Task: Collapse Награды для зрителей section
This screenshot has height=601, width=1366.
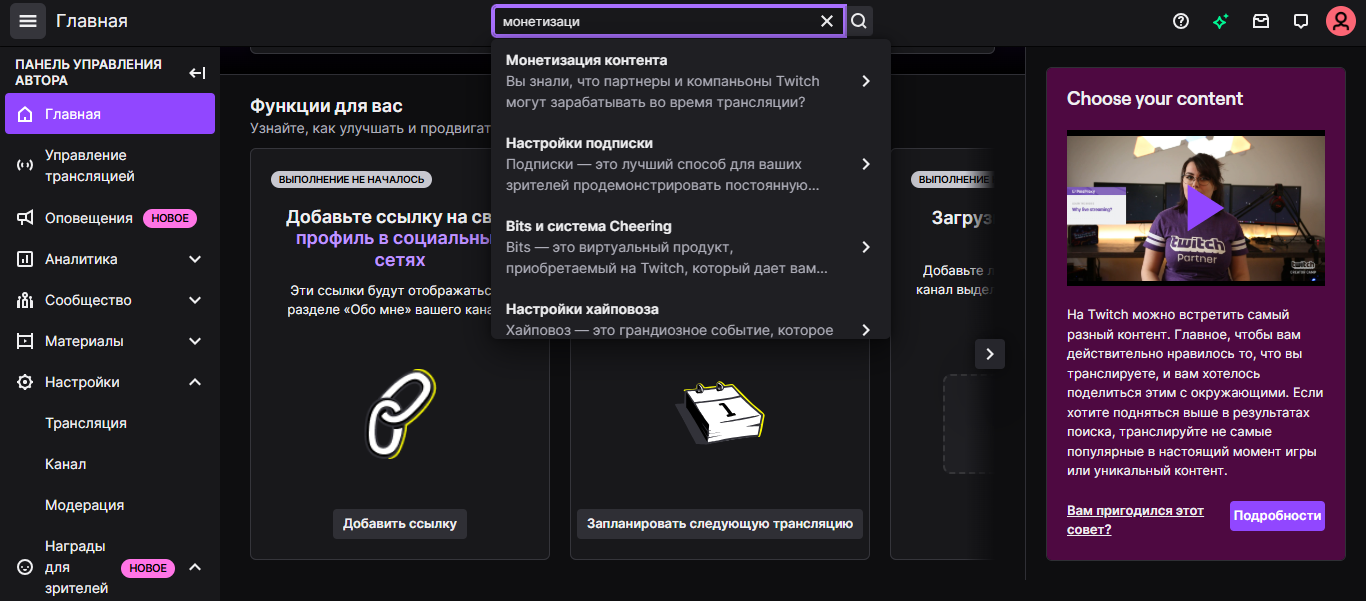Action: click(195, 567)
